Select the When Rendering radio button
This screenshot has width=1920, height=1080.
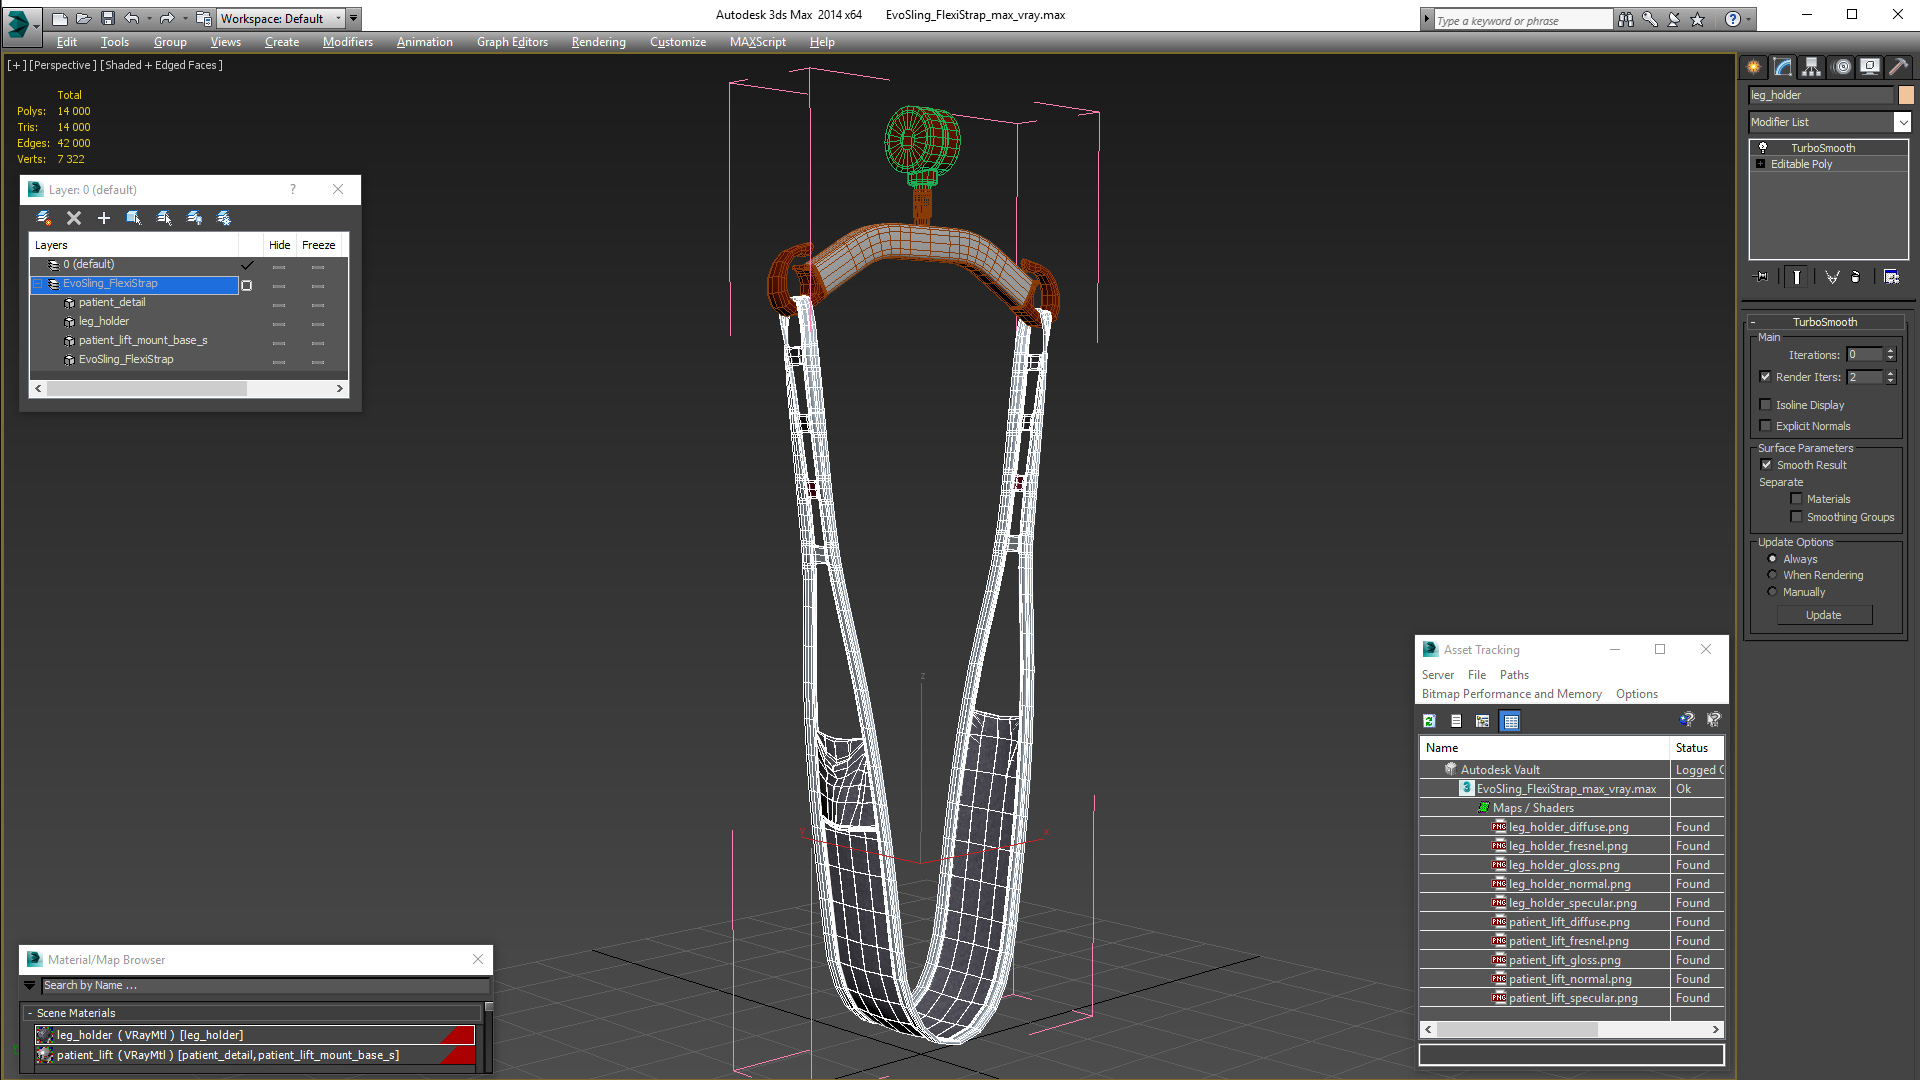click(1772, 575)
